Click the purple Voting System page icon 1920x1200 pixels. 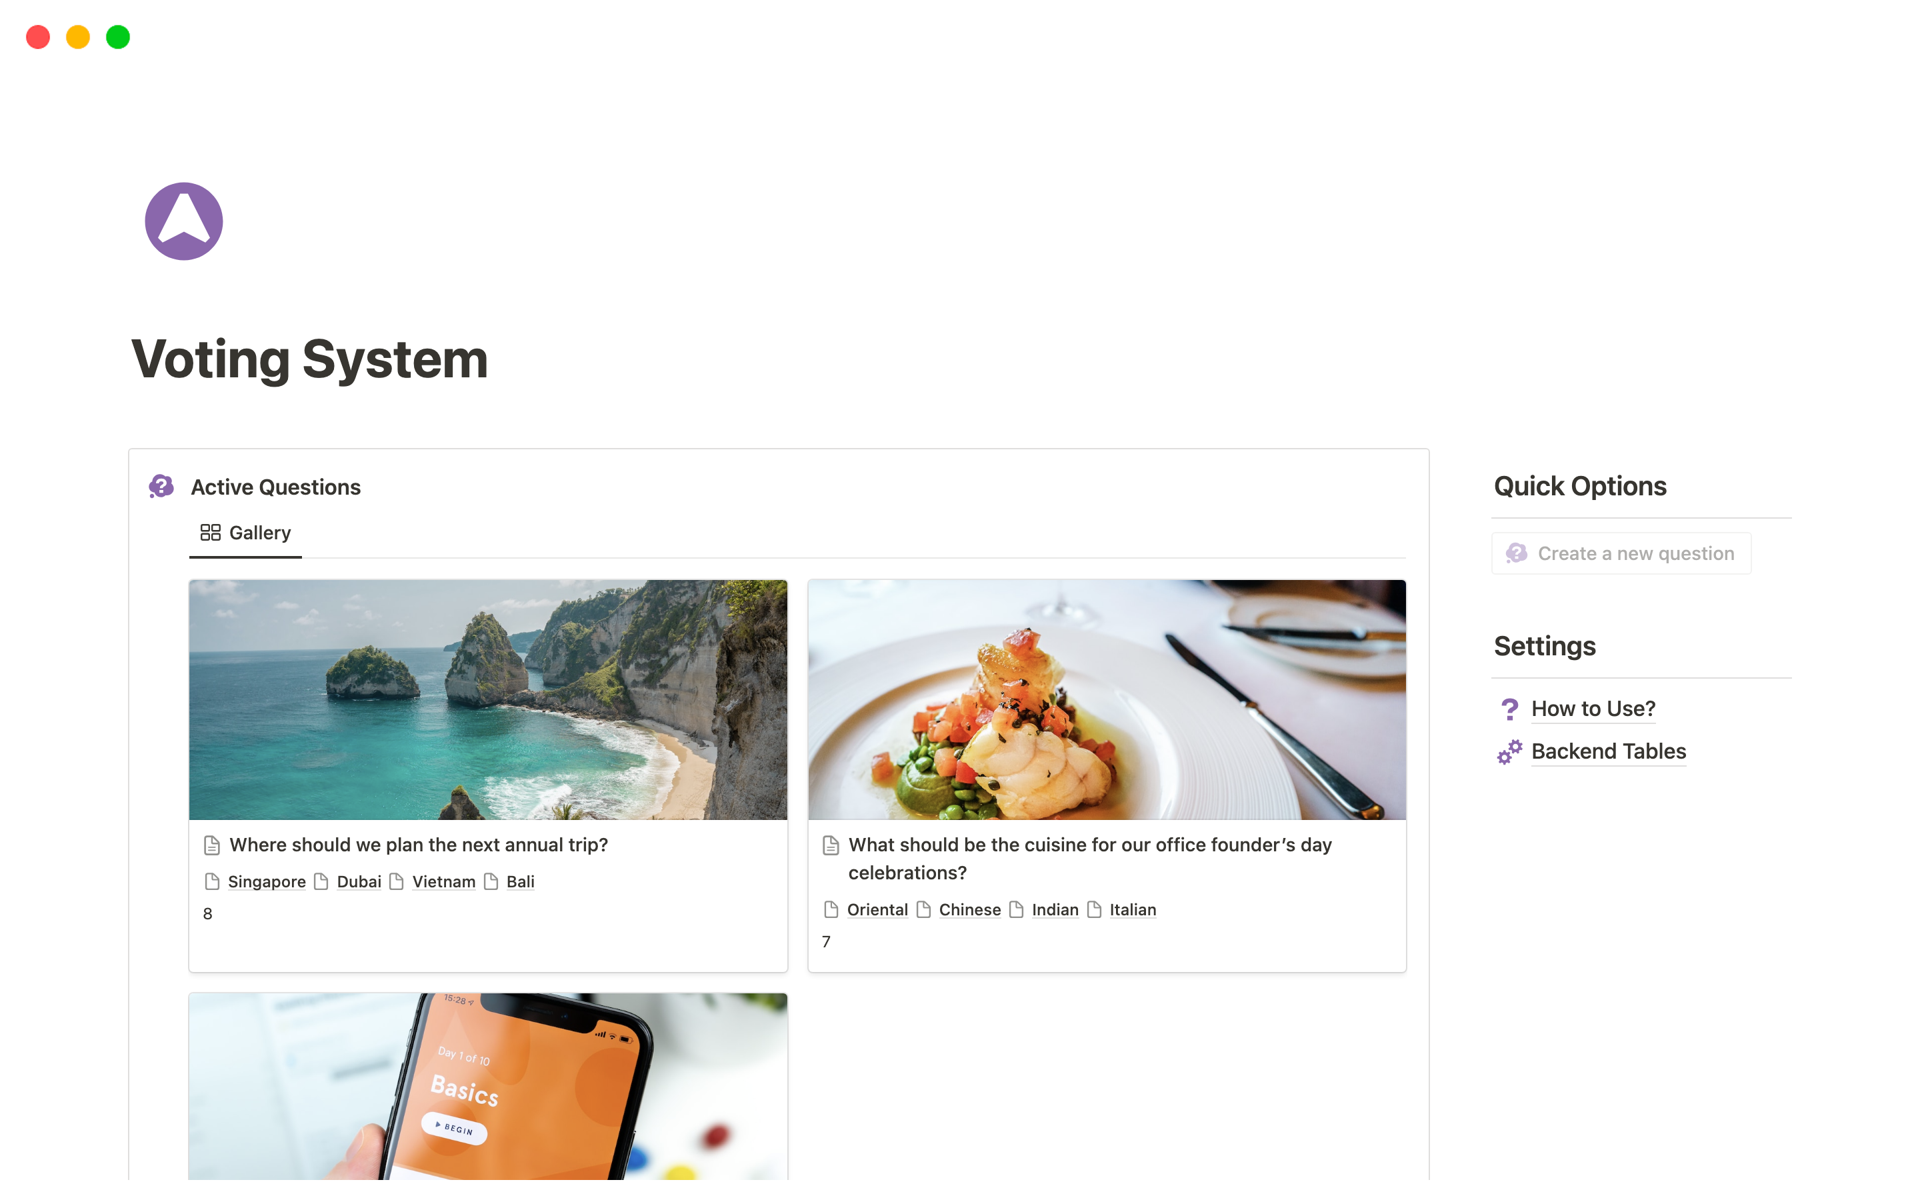point(184,221)
